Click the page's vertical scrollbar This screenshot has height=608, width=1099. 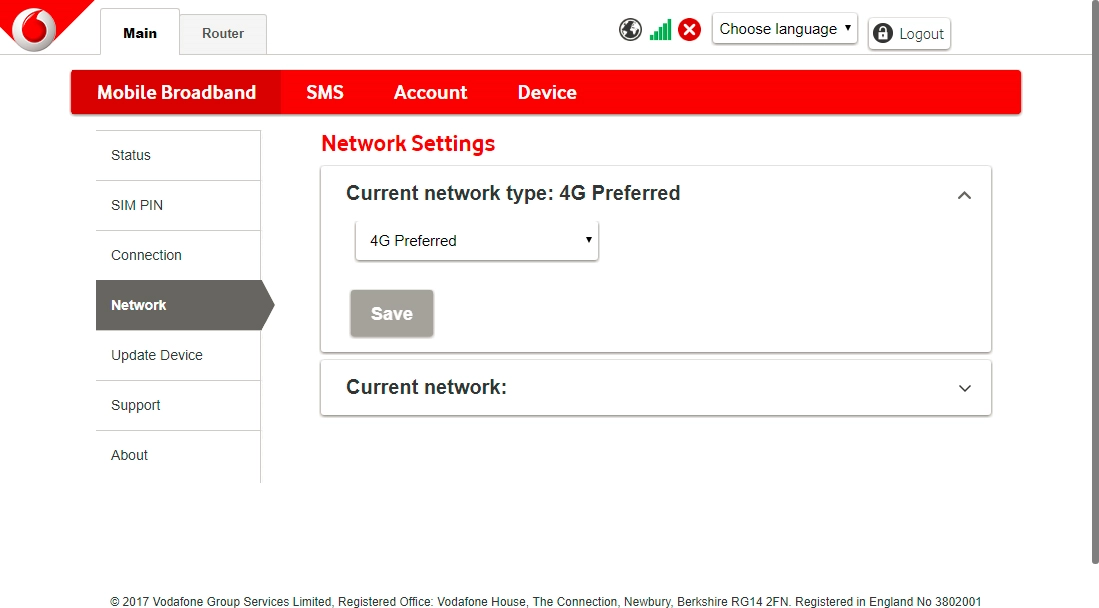1093,280
